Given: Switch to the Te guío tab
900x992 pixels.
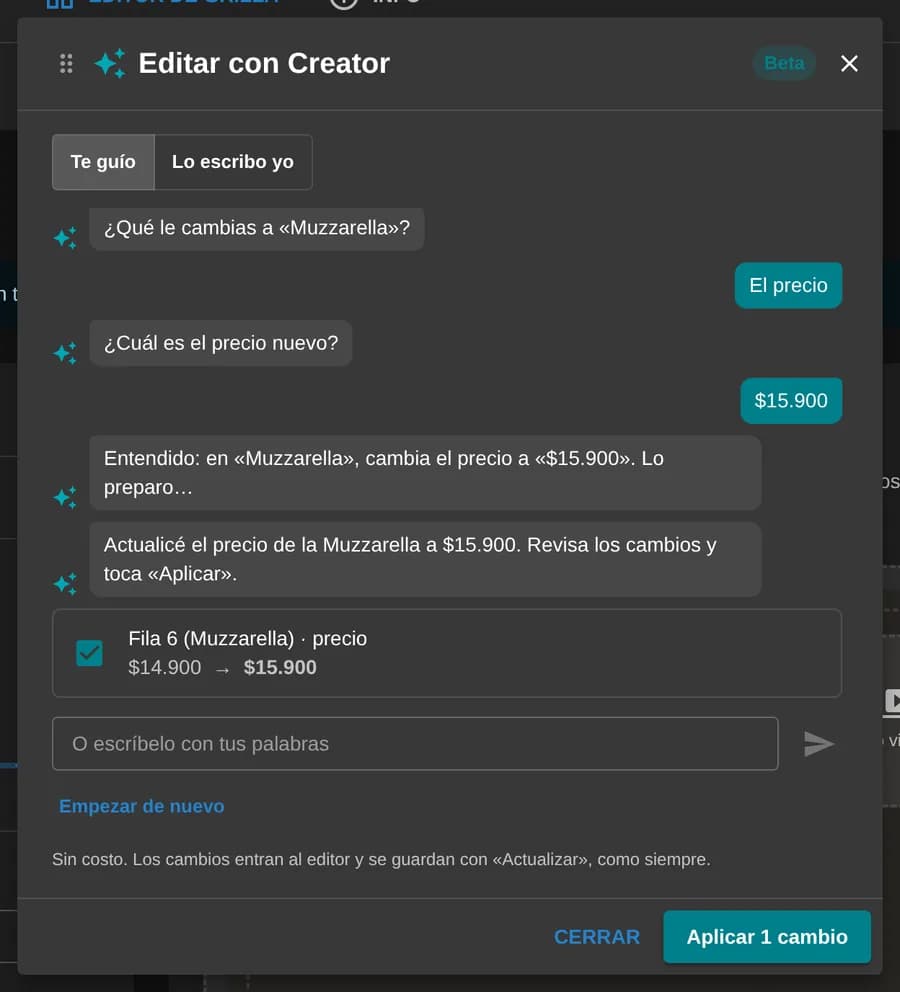Looking at the screenshot, I should [103, 162].
